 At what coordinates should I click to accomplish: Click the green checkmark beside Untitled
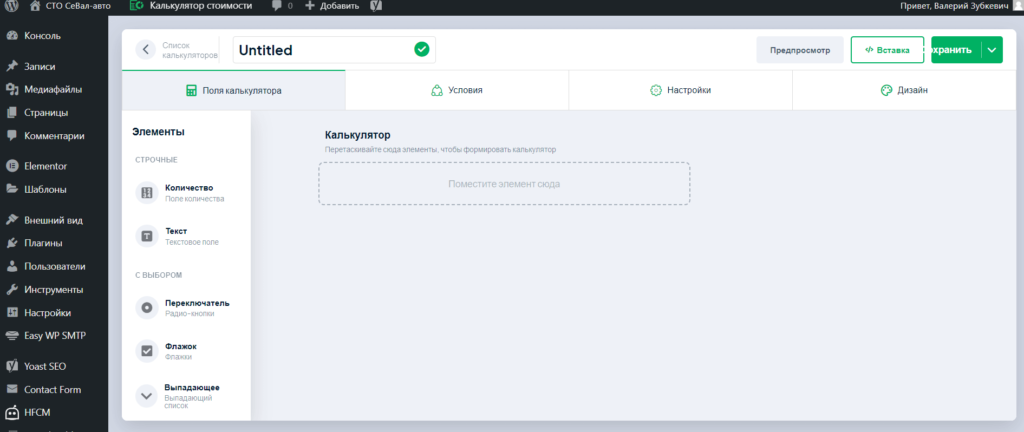[422, 50]
